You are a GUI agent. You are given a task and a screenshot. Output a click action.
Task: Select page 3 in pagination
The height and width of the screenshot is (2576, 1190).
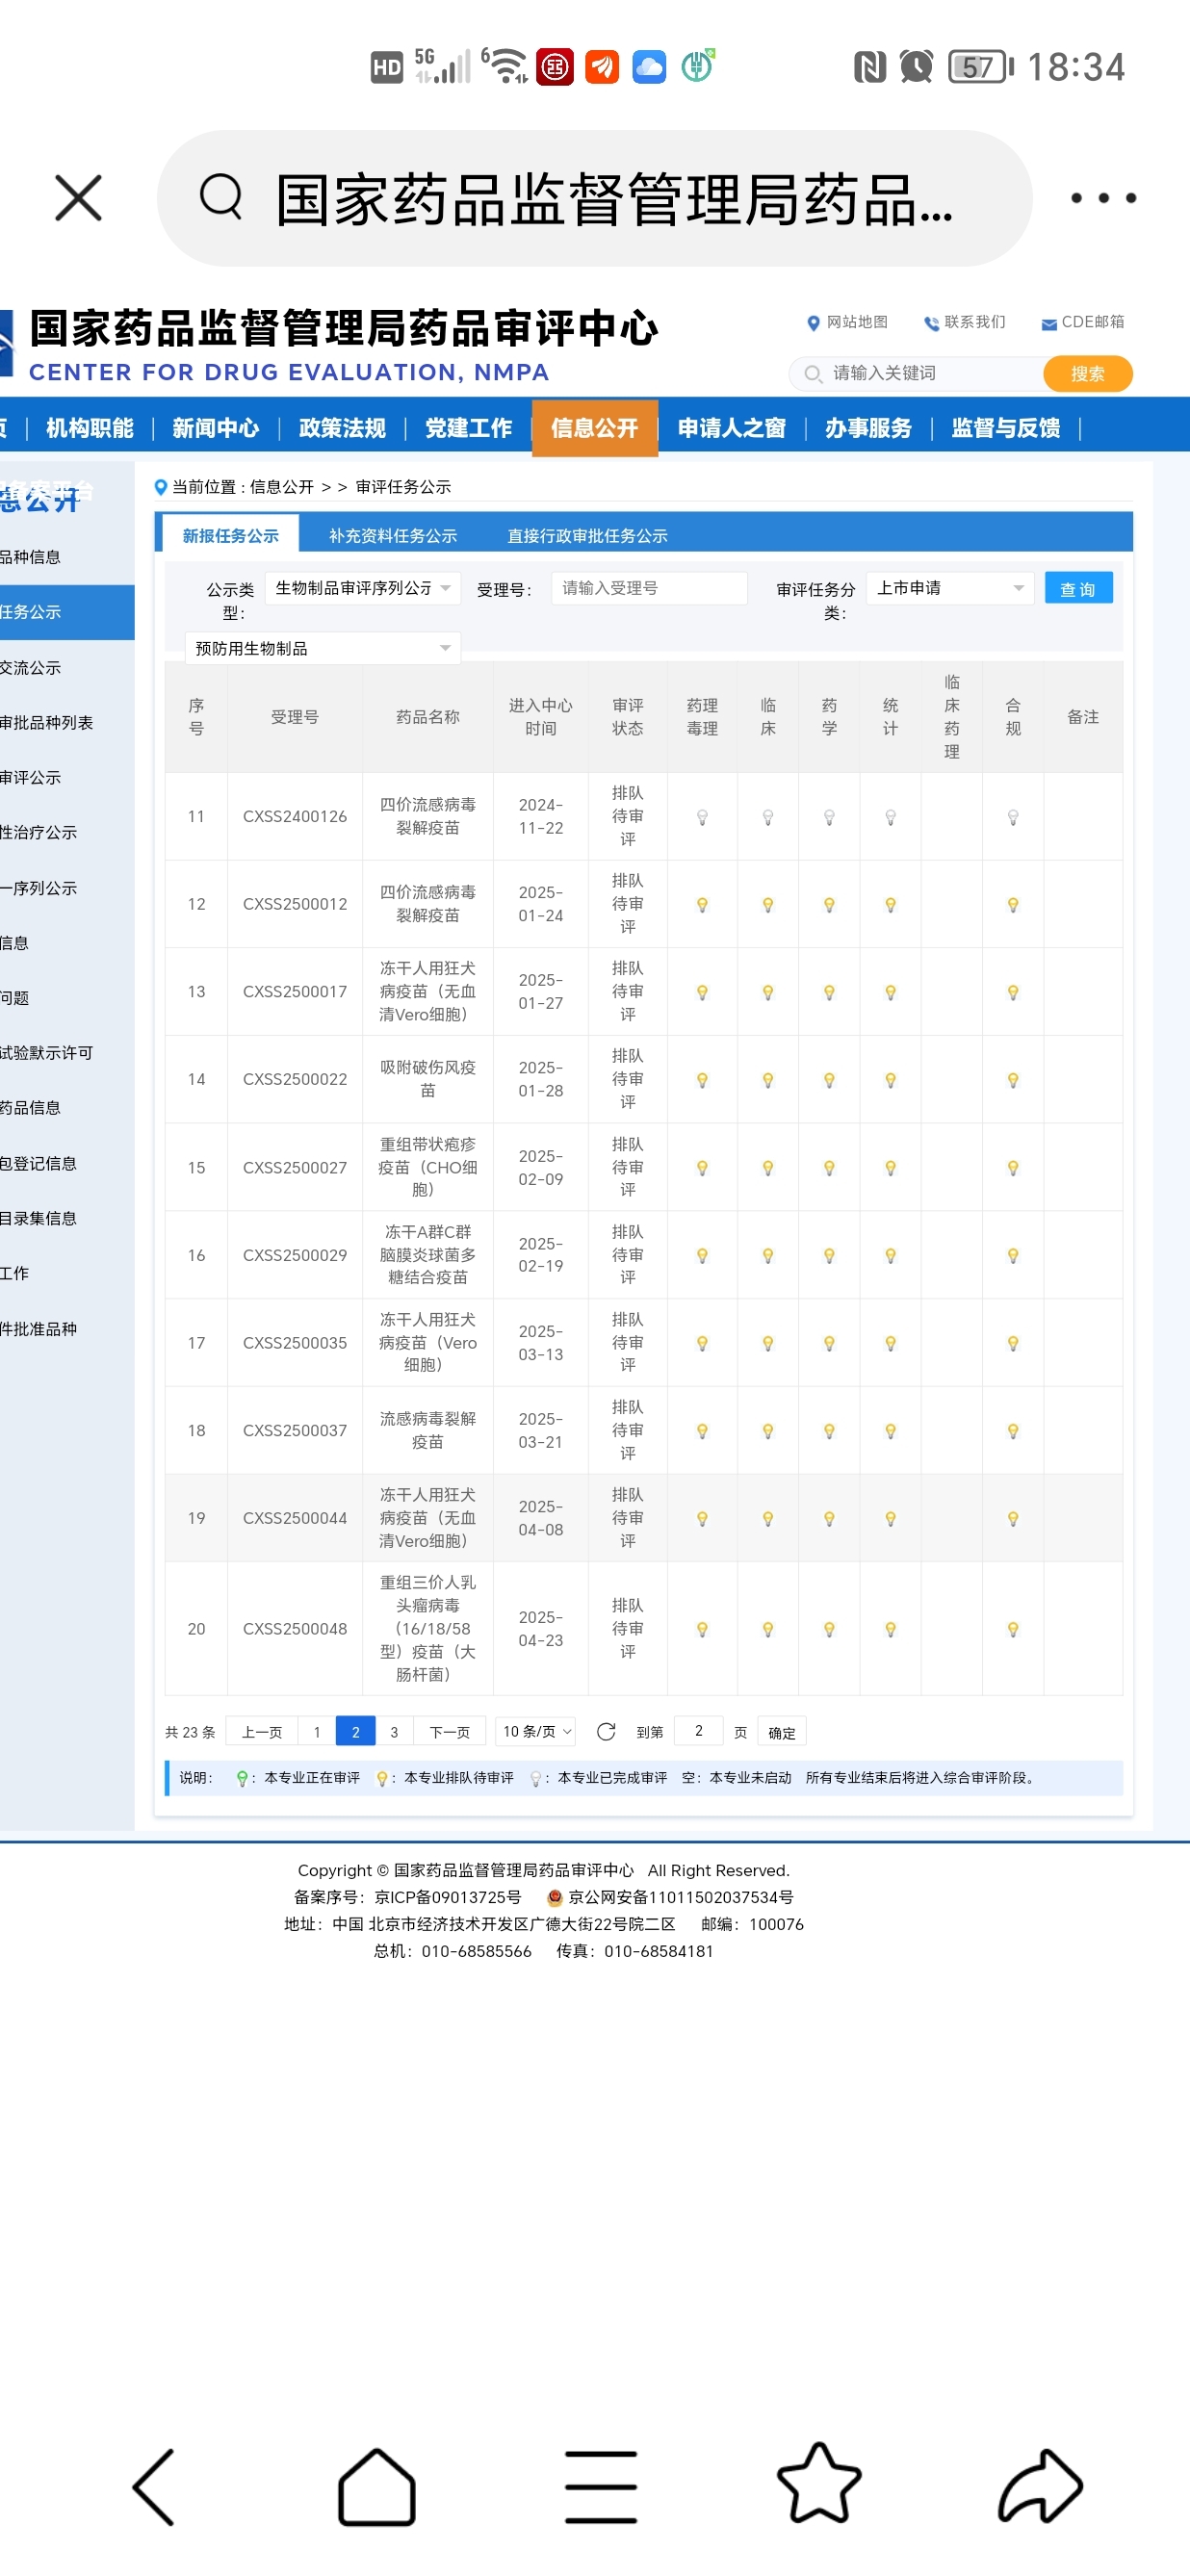pos(394,1732)
